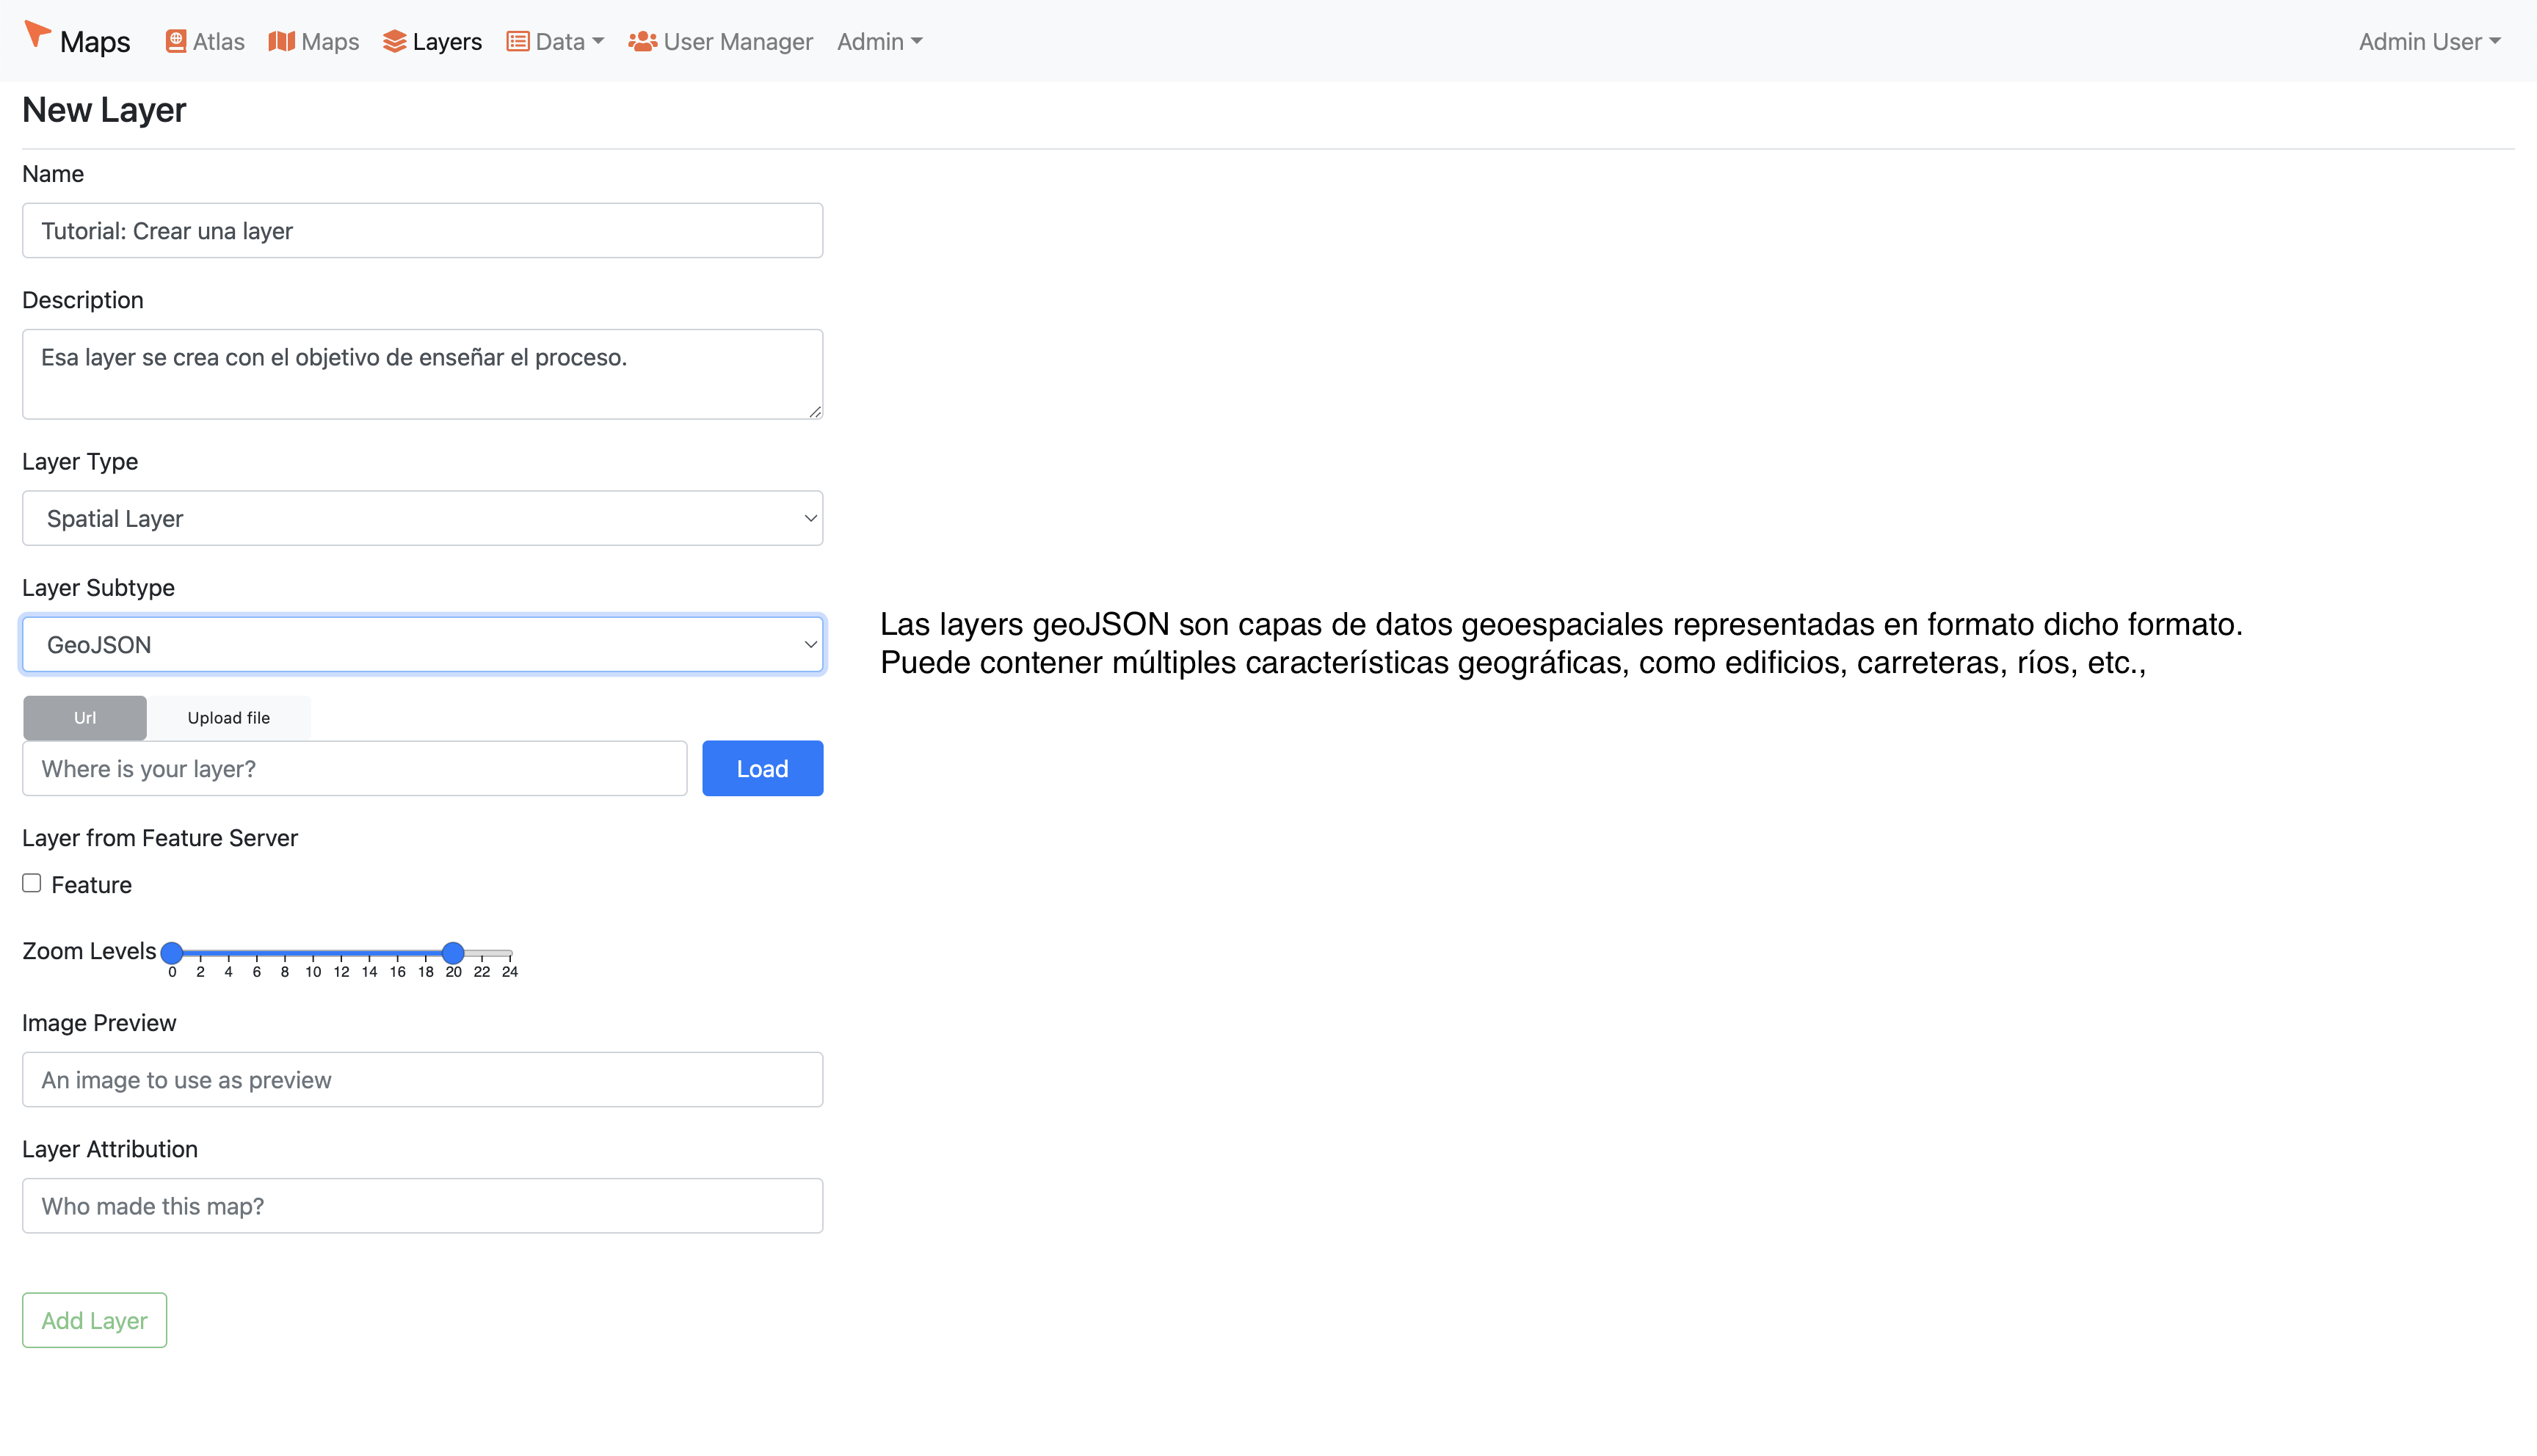Click the Zoom Levels maximum handle at 20

coord(453,952)
